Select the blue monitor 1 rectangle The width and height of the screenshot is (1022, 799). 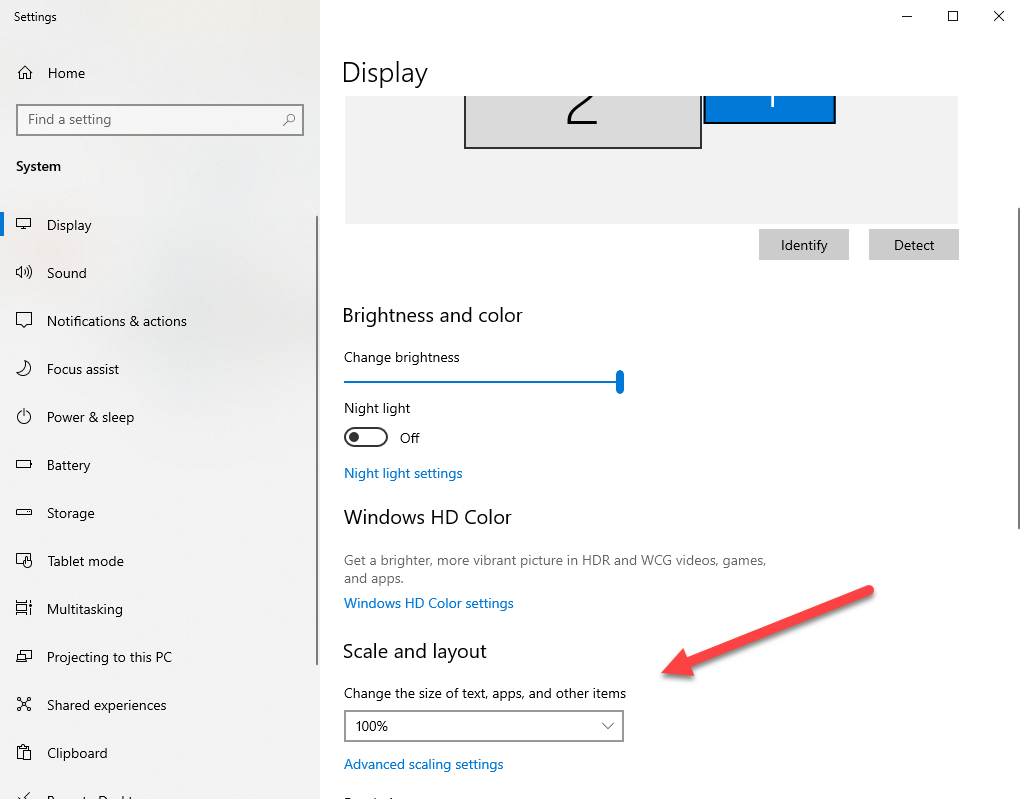(x=770, y=109)
